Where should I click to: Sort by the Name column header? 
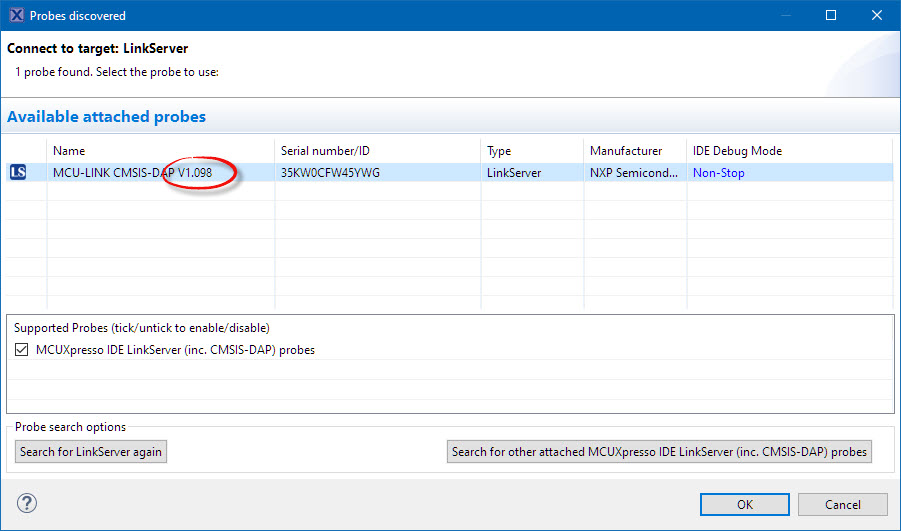click(x=69, y=151)
